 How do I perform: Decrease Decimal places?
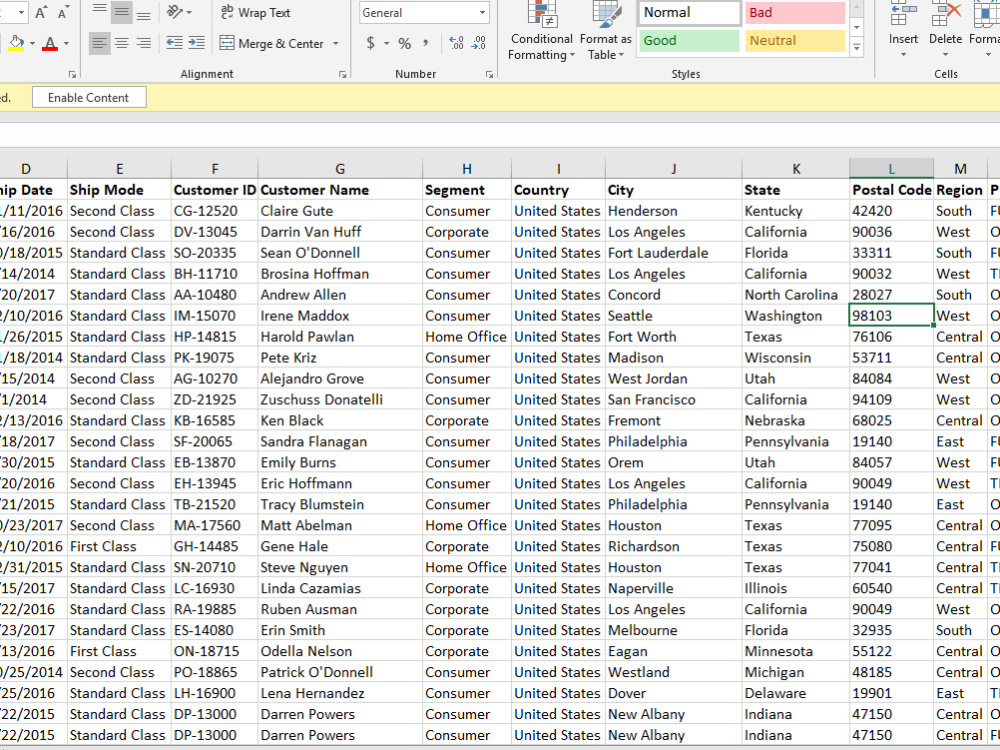tap(478, 43)
